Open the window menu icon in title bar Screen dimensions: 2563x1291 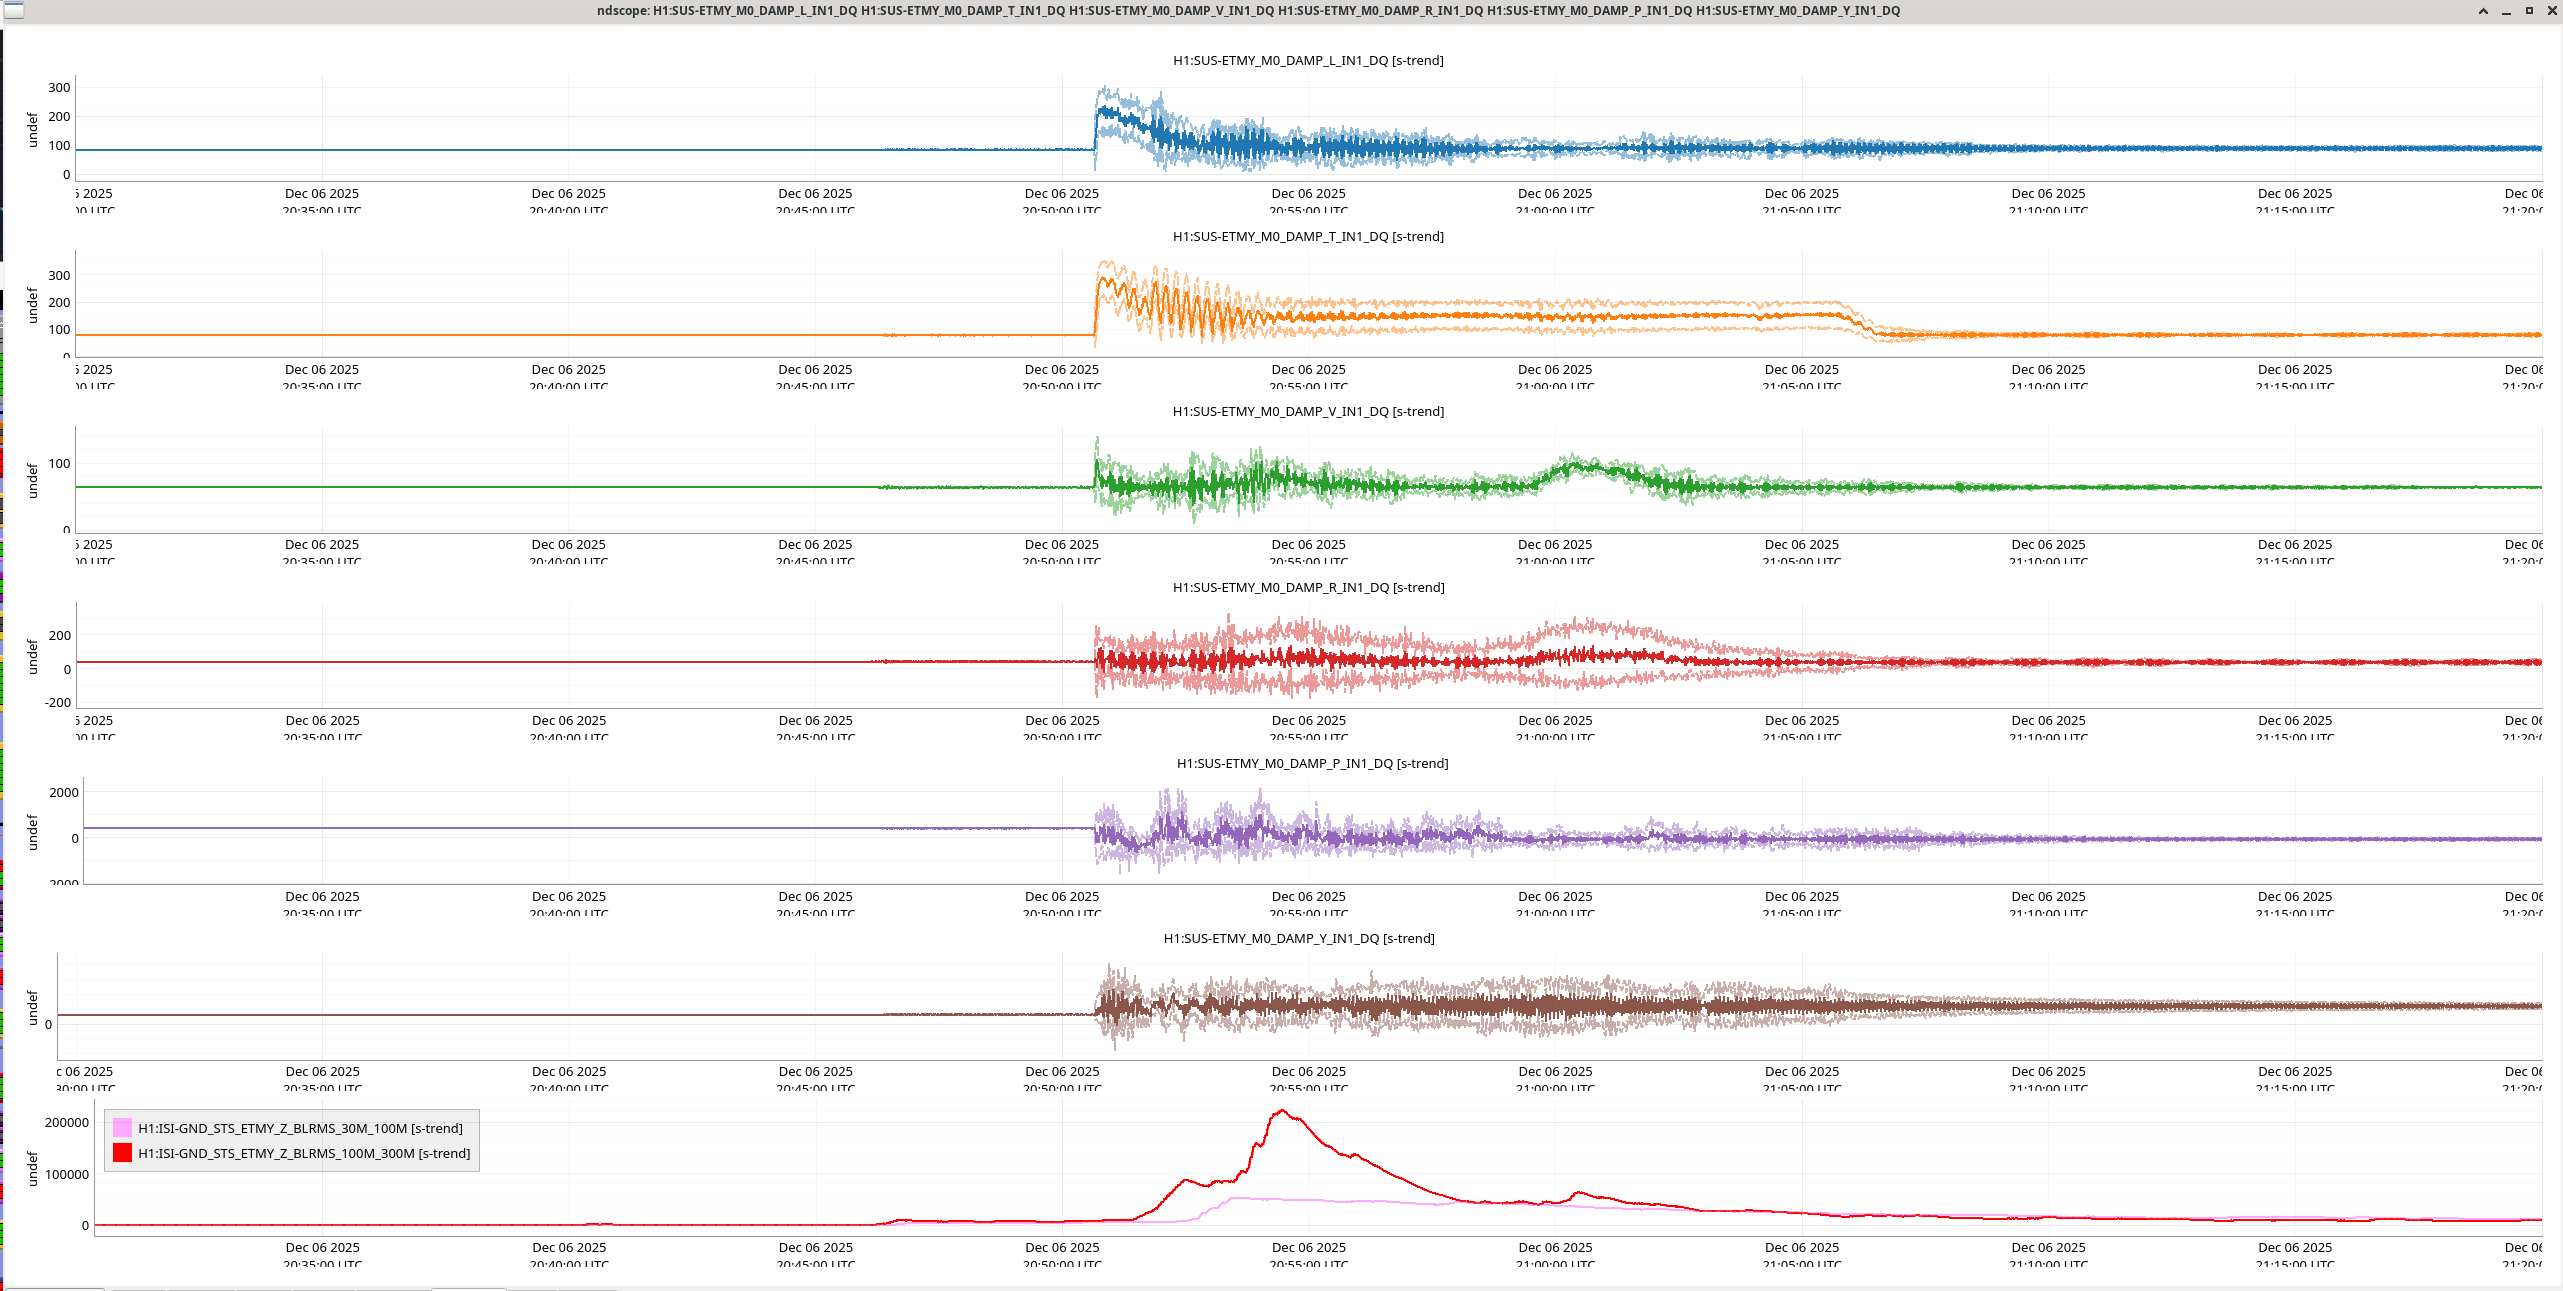point(14,11)
